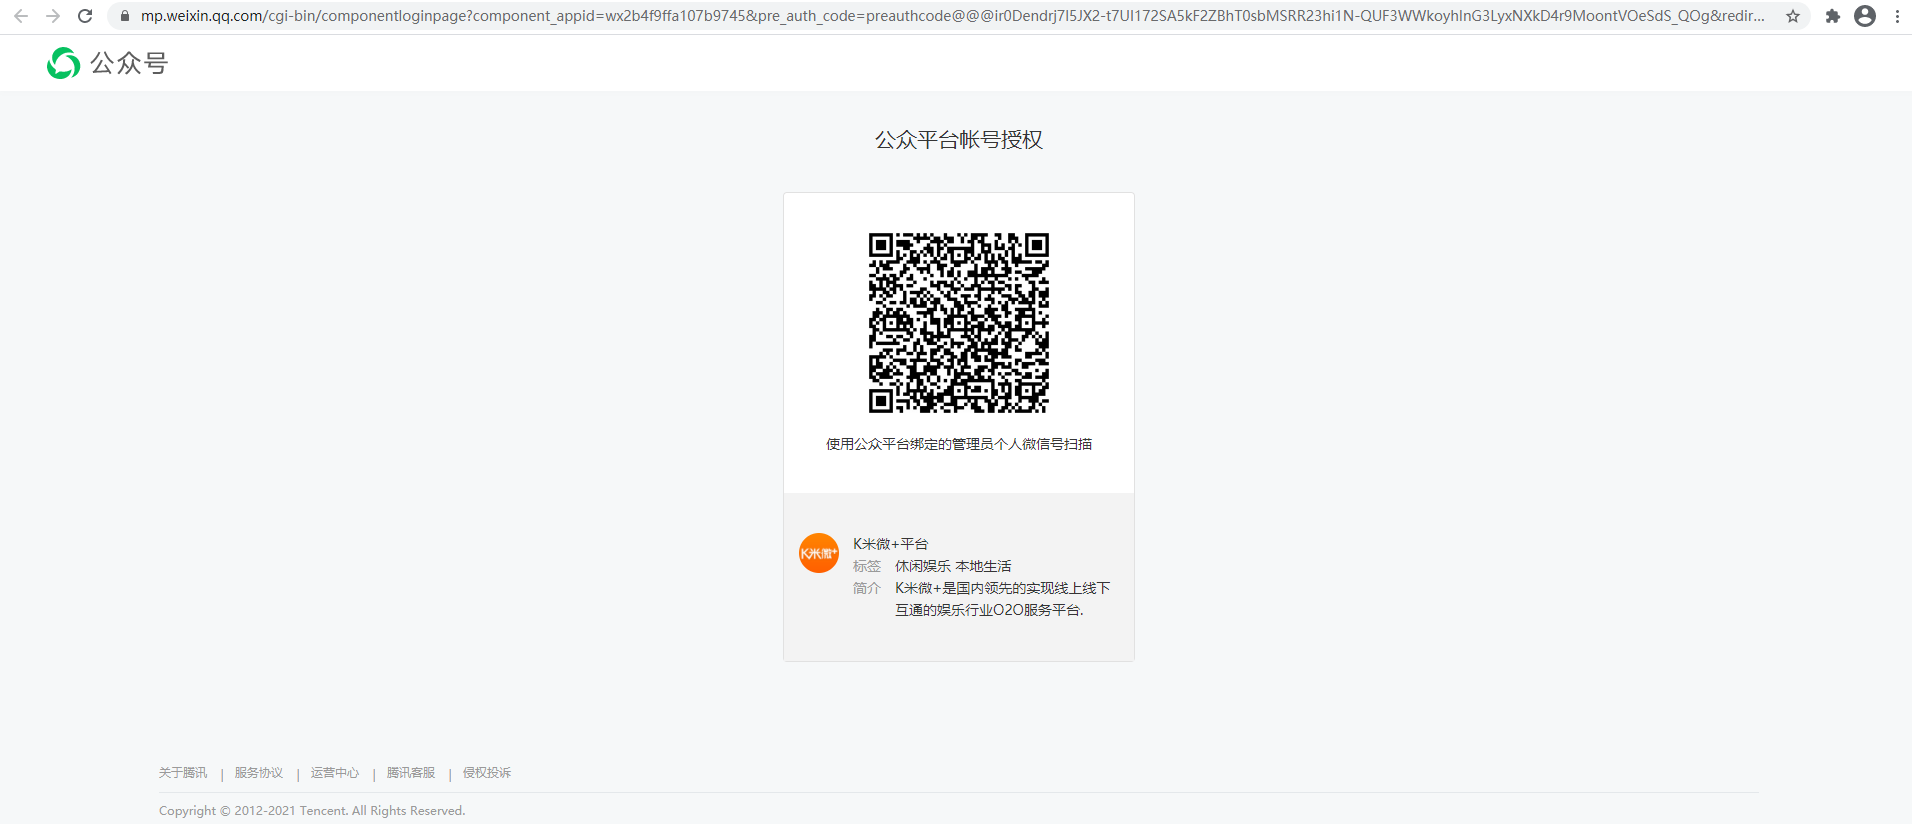Open 运营中心 footer link
Viewport: 1912px width, 824px height.
tap(335, 773)
